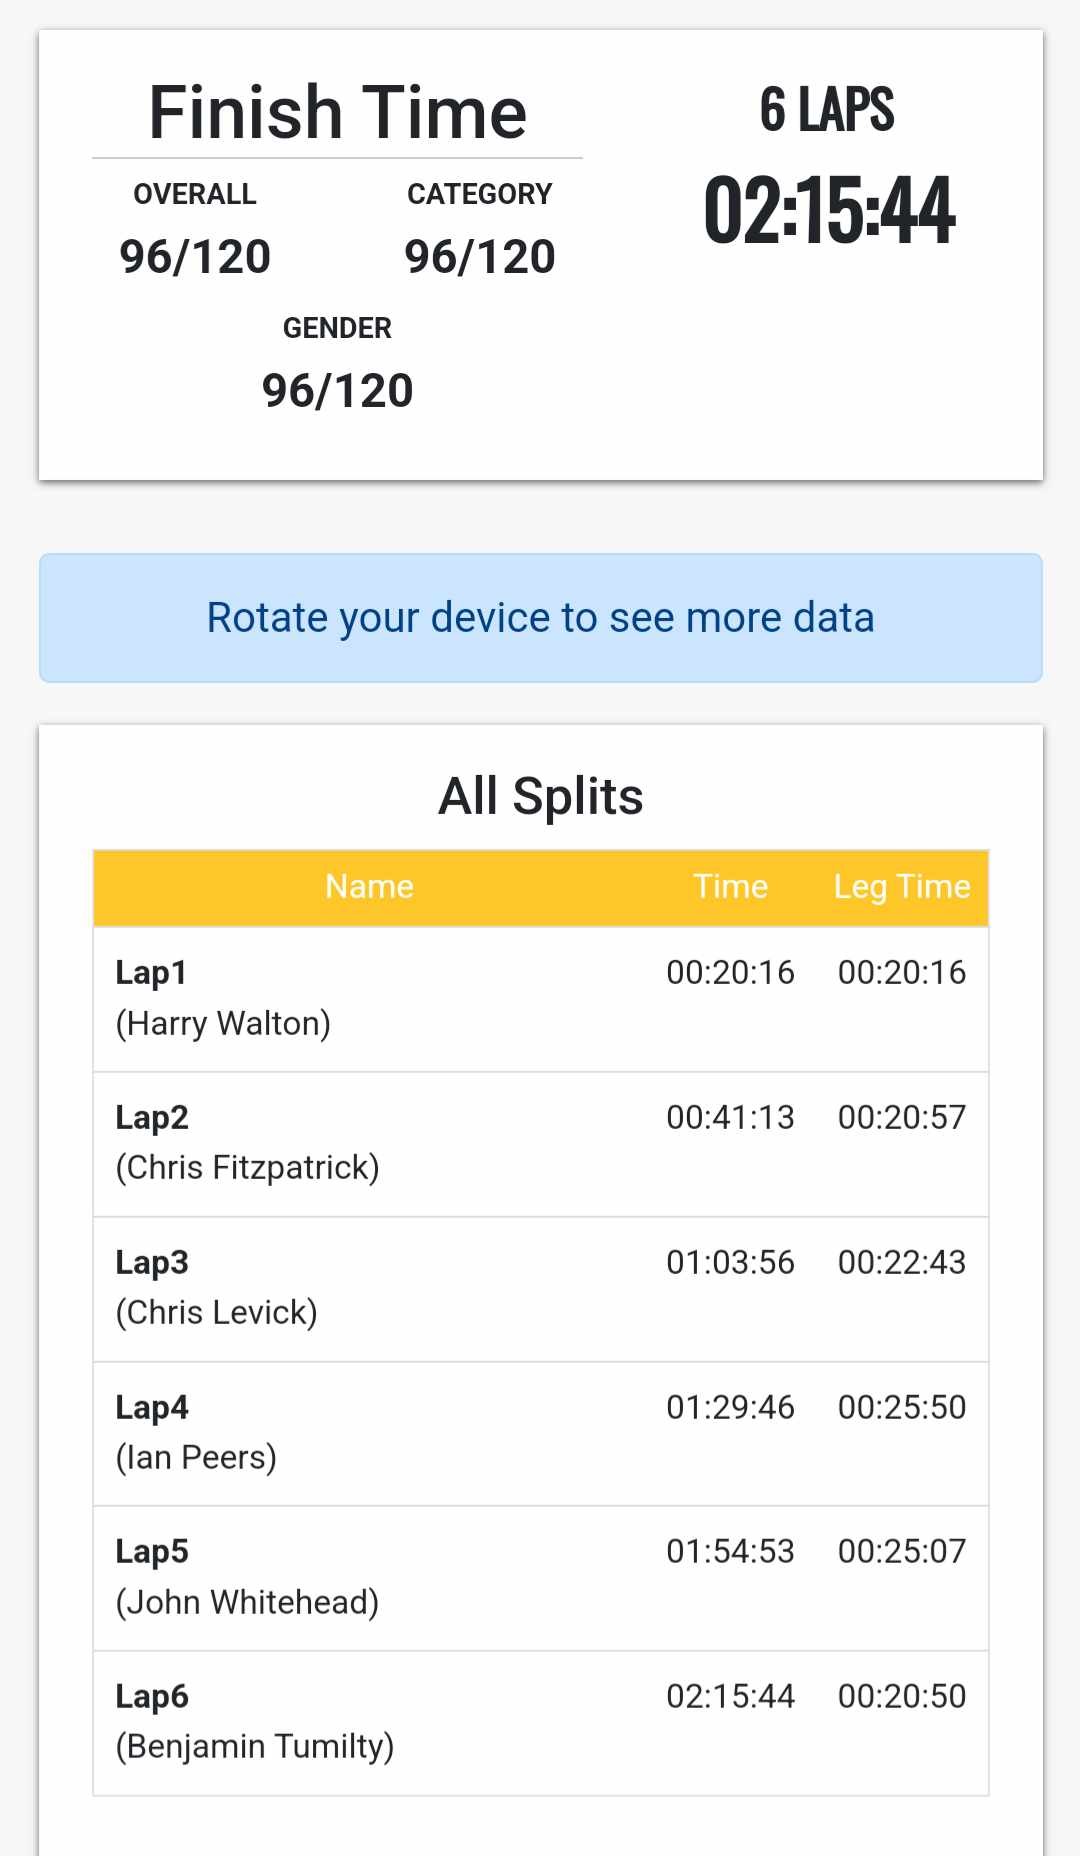Image resolution: width=1080 pixels, height=1856 pixels.
Task: Click the Category rank 96/120 value
Action: pyautogui.click(x=479, y=257)
